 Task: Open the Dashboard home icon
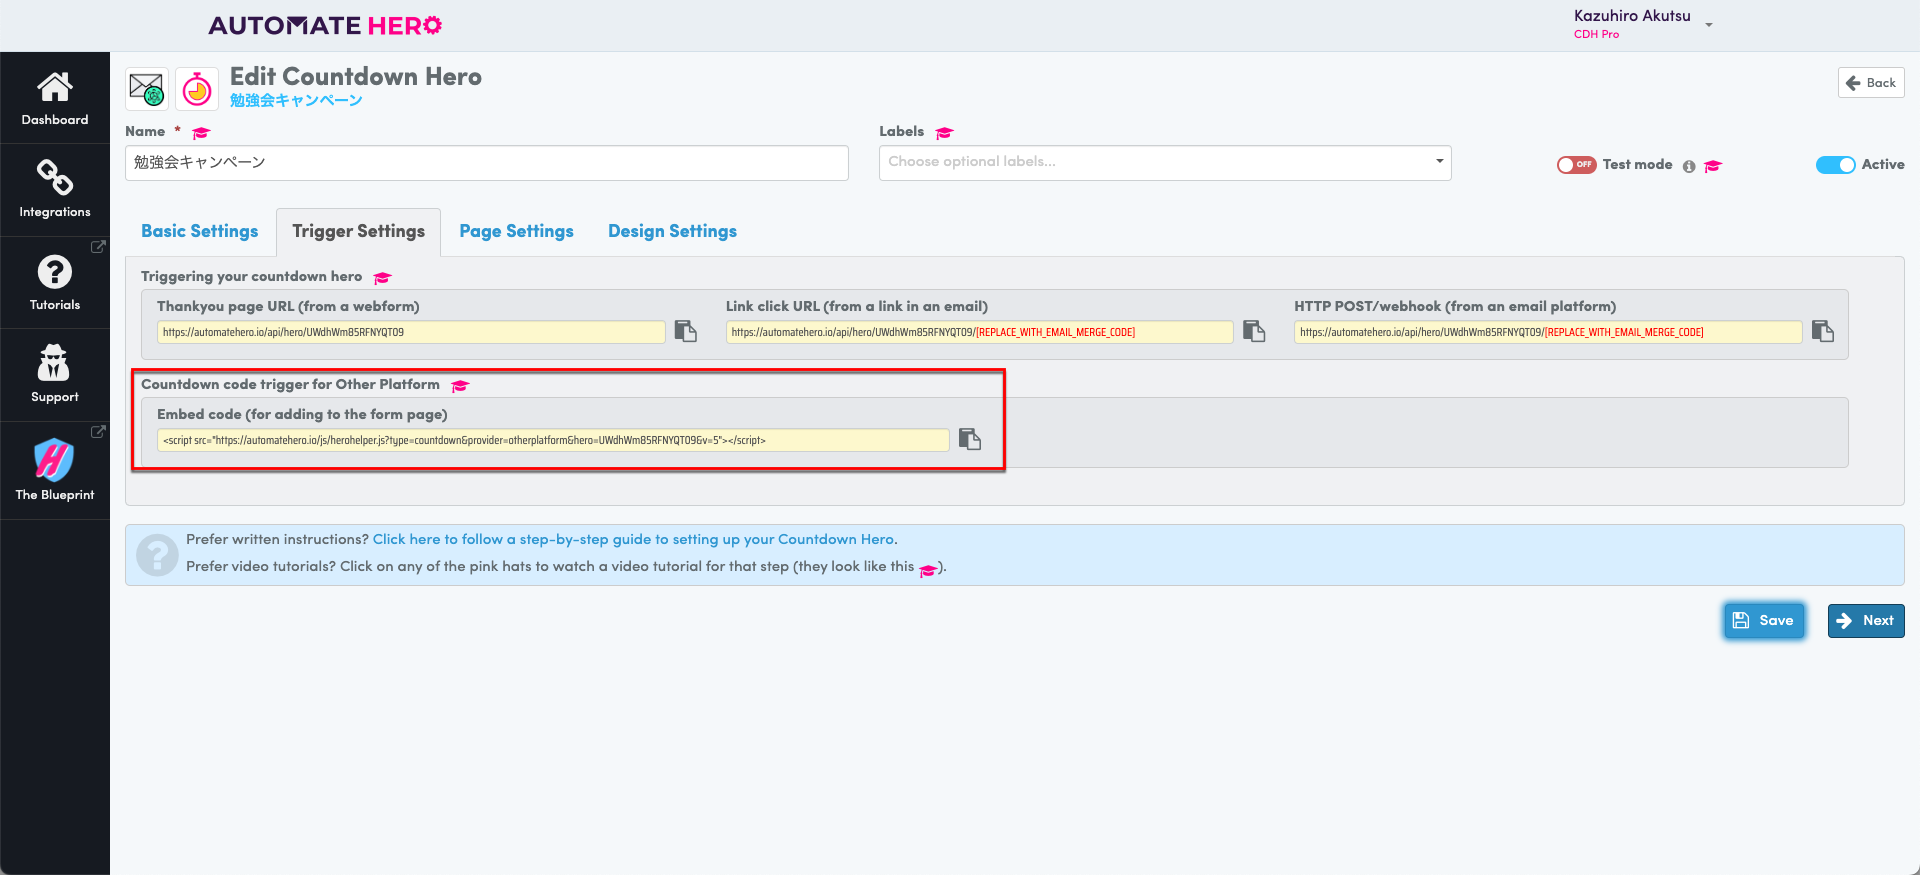pyautogui.click(x=55, y=87)
